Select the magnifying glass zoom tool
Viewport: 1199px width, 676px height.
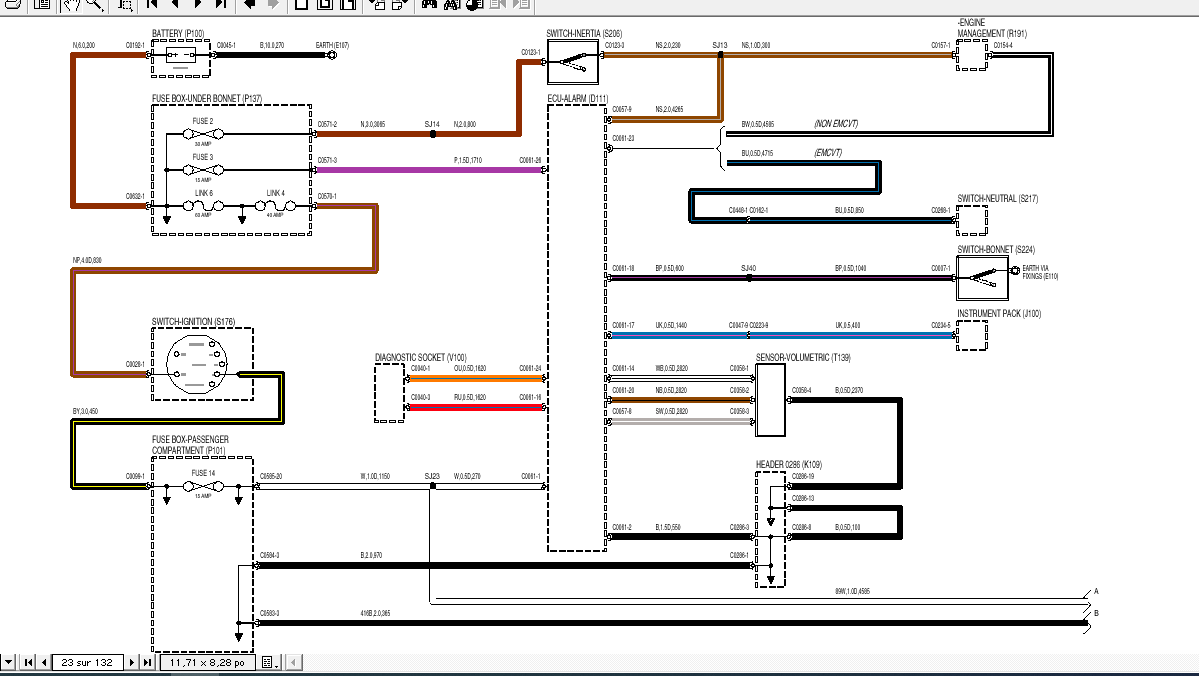pyautogui.click(x=95, y=5)
